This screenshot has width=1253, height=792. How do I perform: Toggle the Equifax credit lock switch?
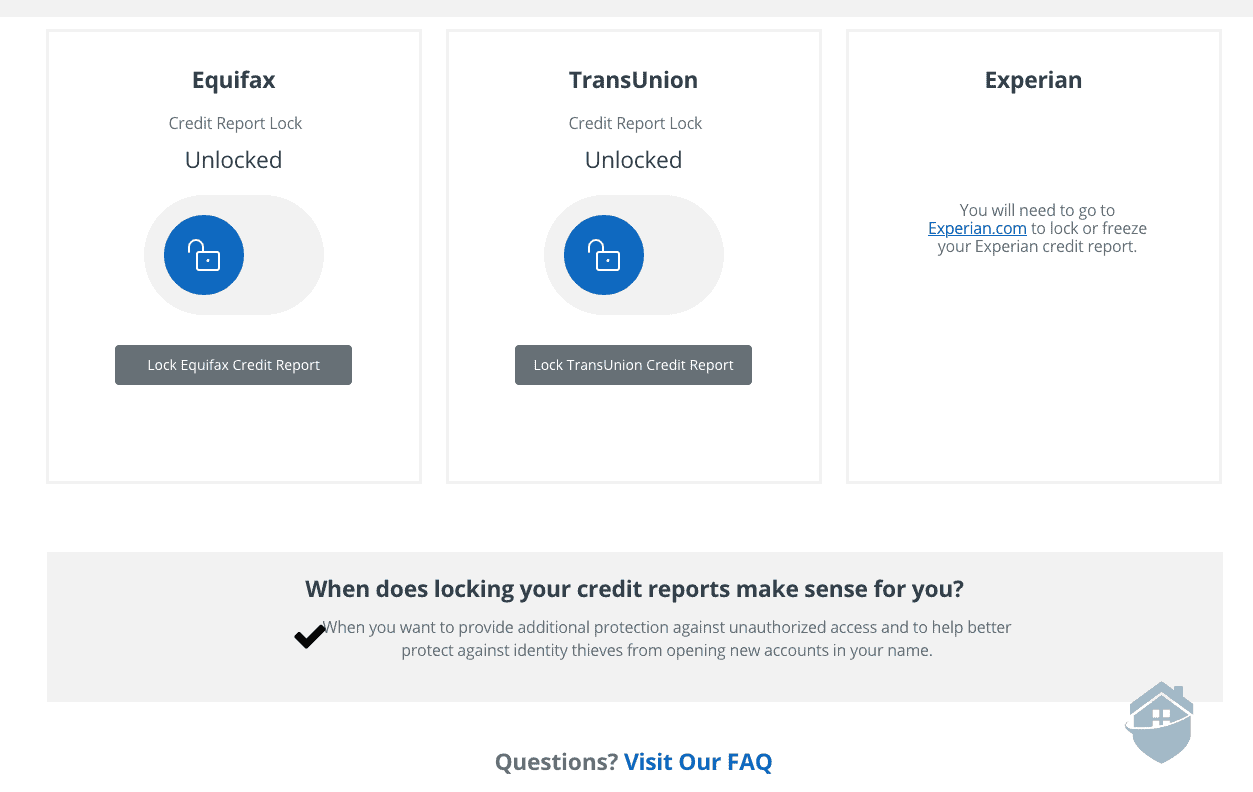(233, 255)
